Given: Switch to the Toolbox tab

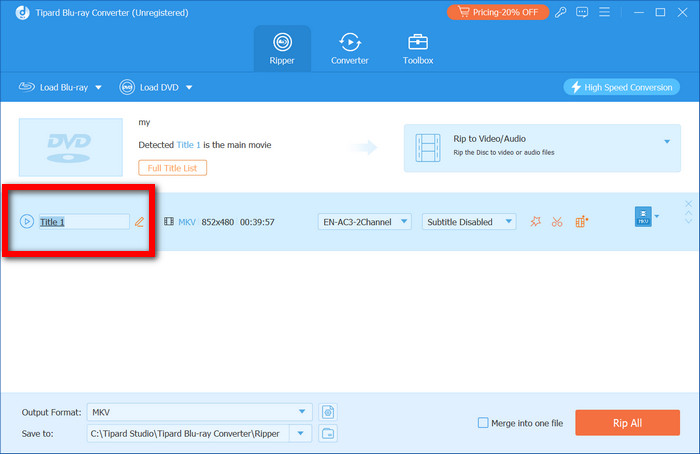Looking at the screenshot, I should 417,47.
